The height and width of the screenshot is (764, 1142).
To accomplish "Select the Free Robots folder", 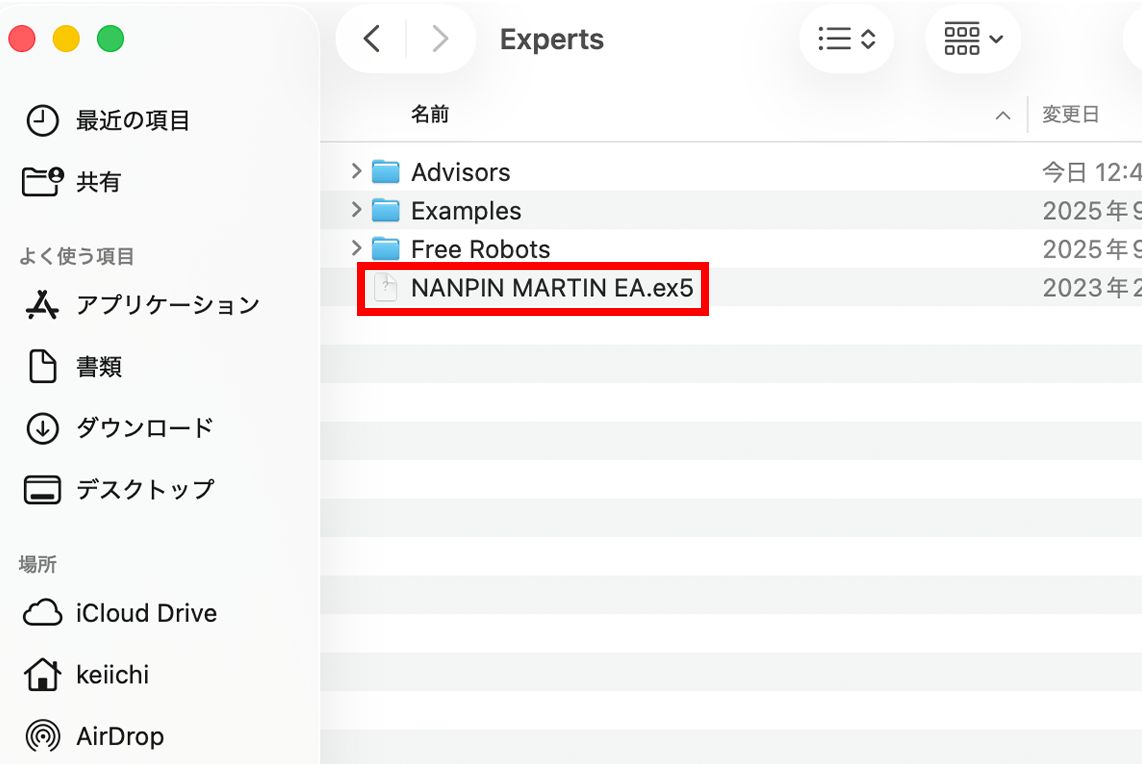I will tap(480, 249).
